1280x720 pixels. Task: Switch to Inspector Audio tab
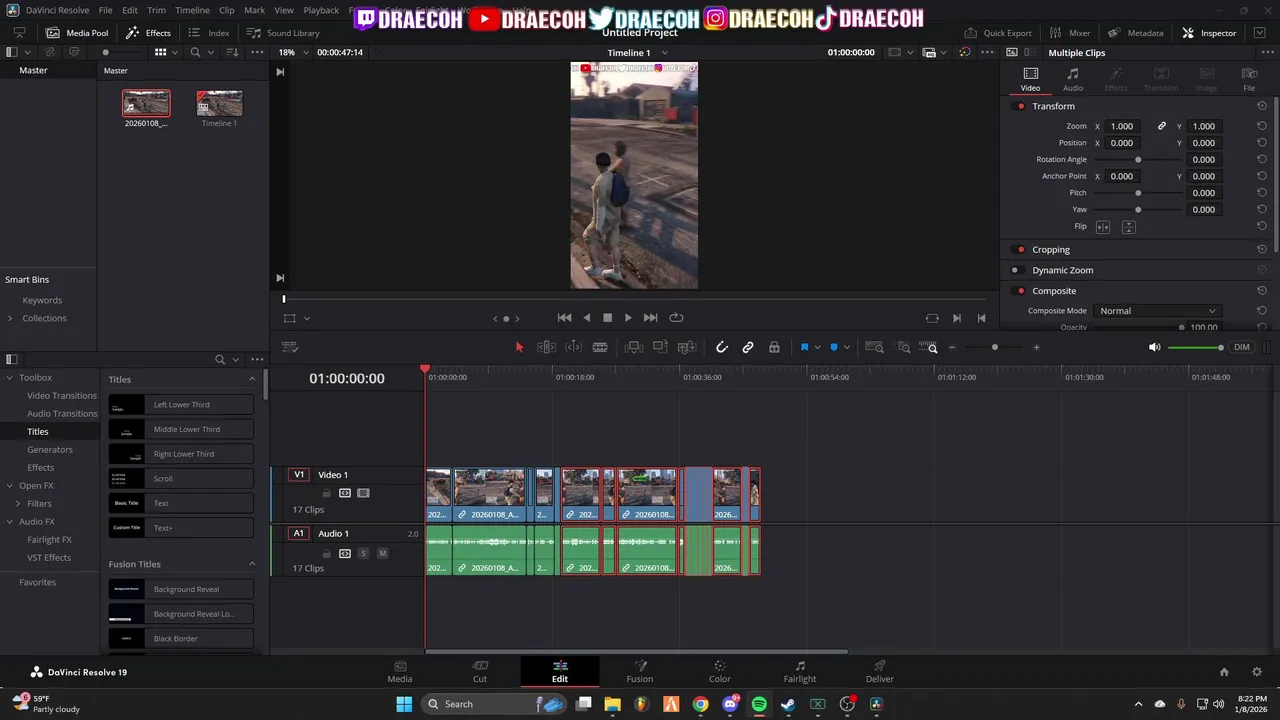pyautogui.click(x=1073, y=79)
